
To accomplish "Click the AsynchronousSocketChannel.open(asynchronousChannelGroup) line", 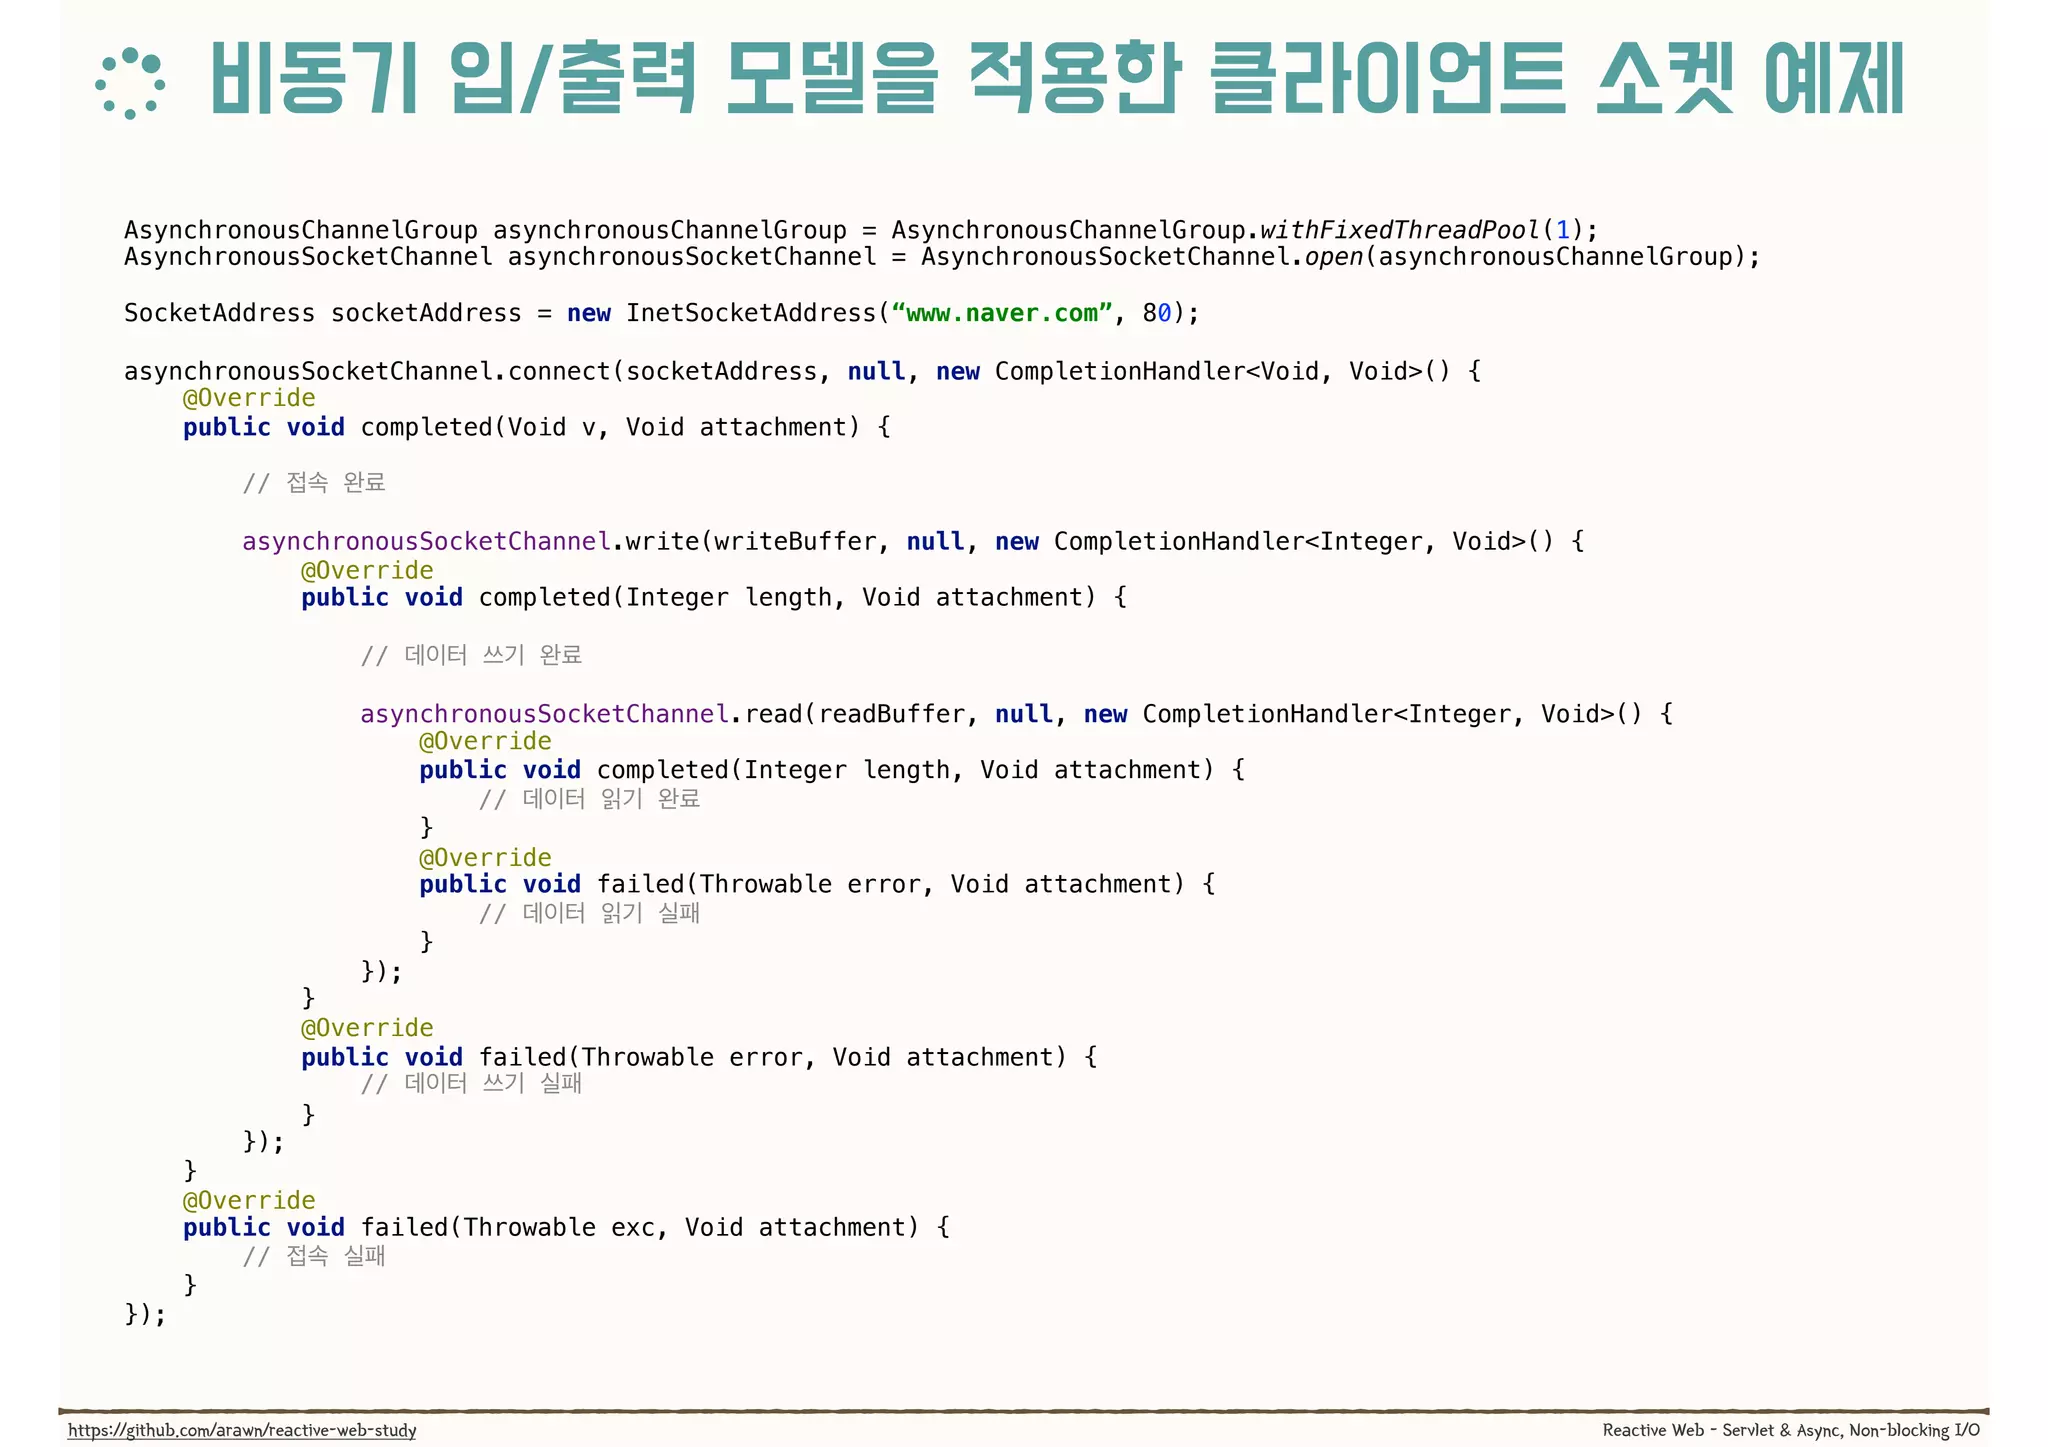I will [942, 257].
